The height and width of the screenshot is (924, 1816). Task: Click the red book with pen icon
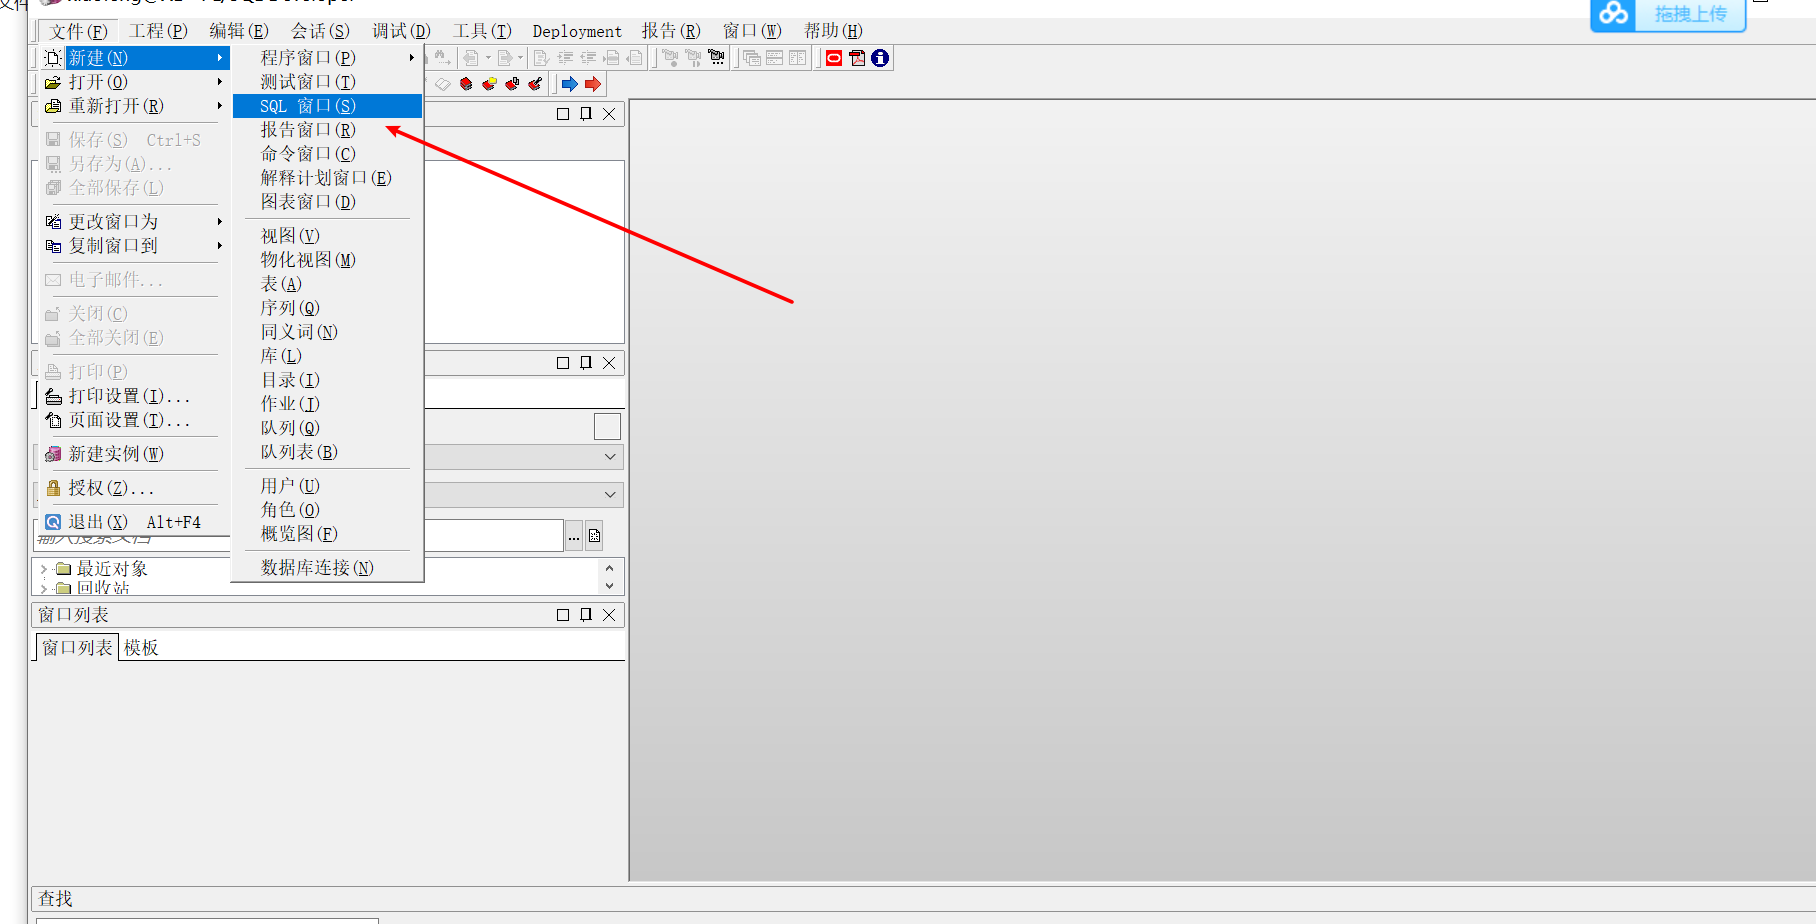535,84
